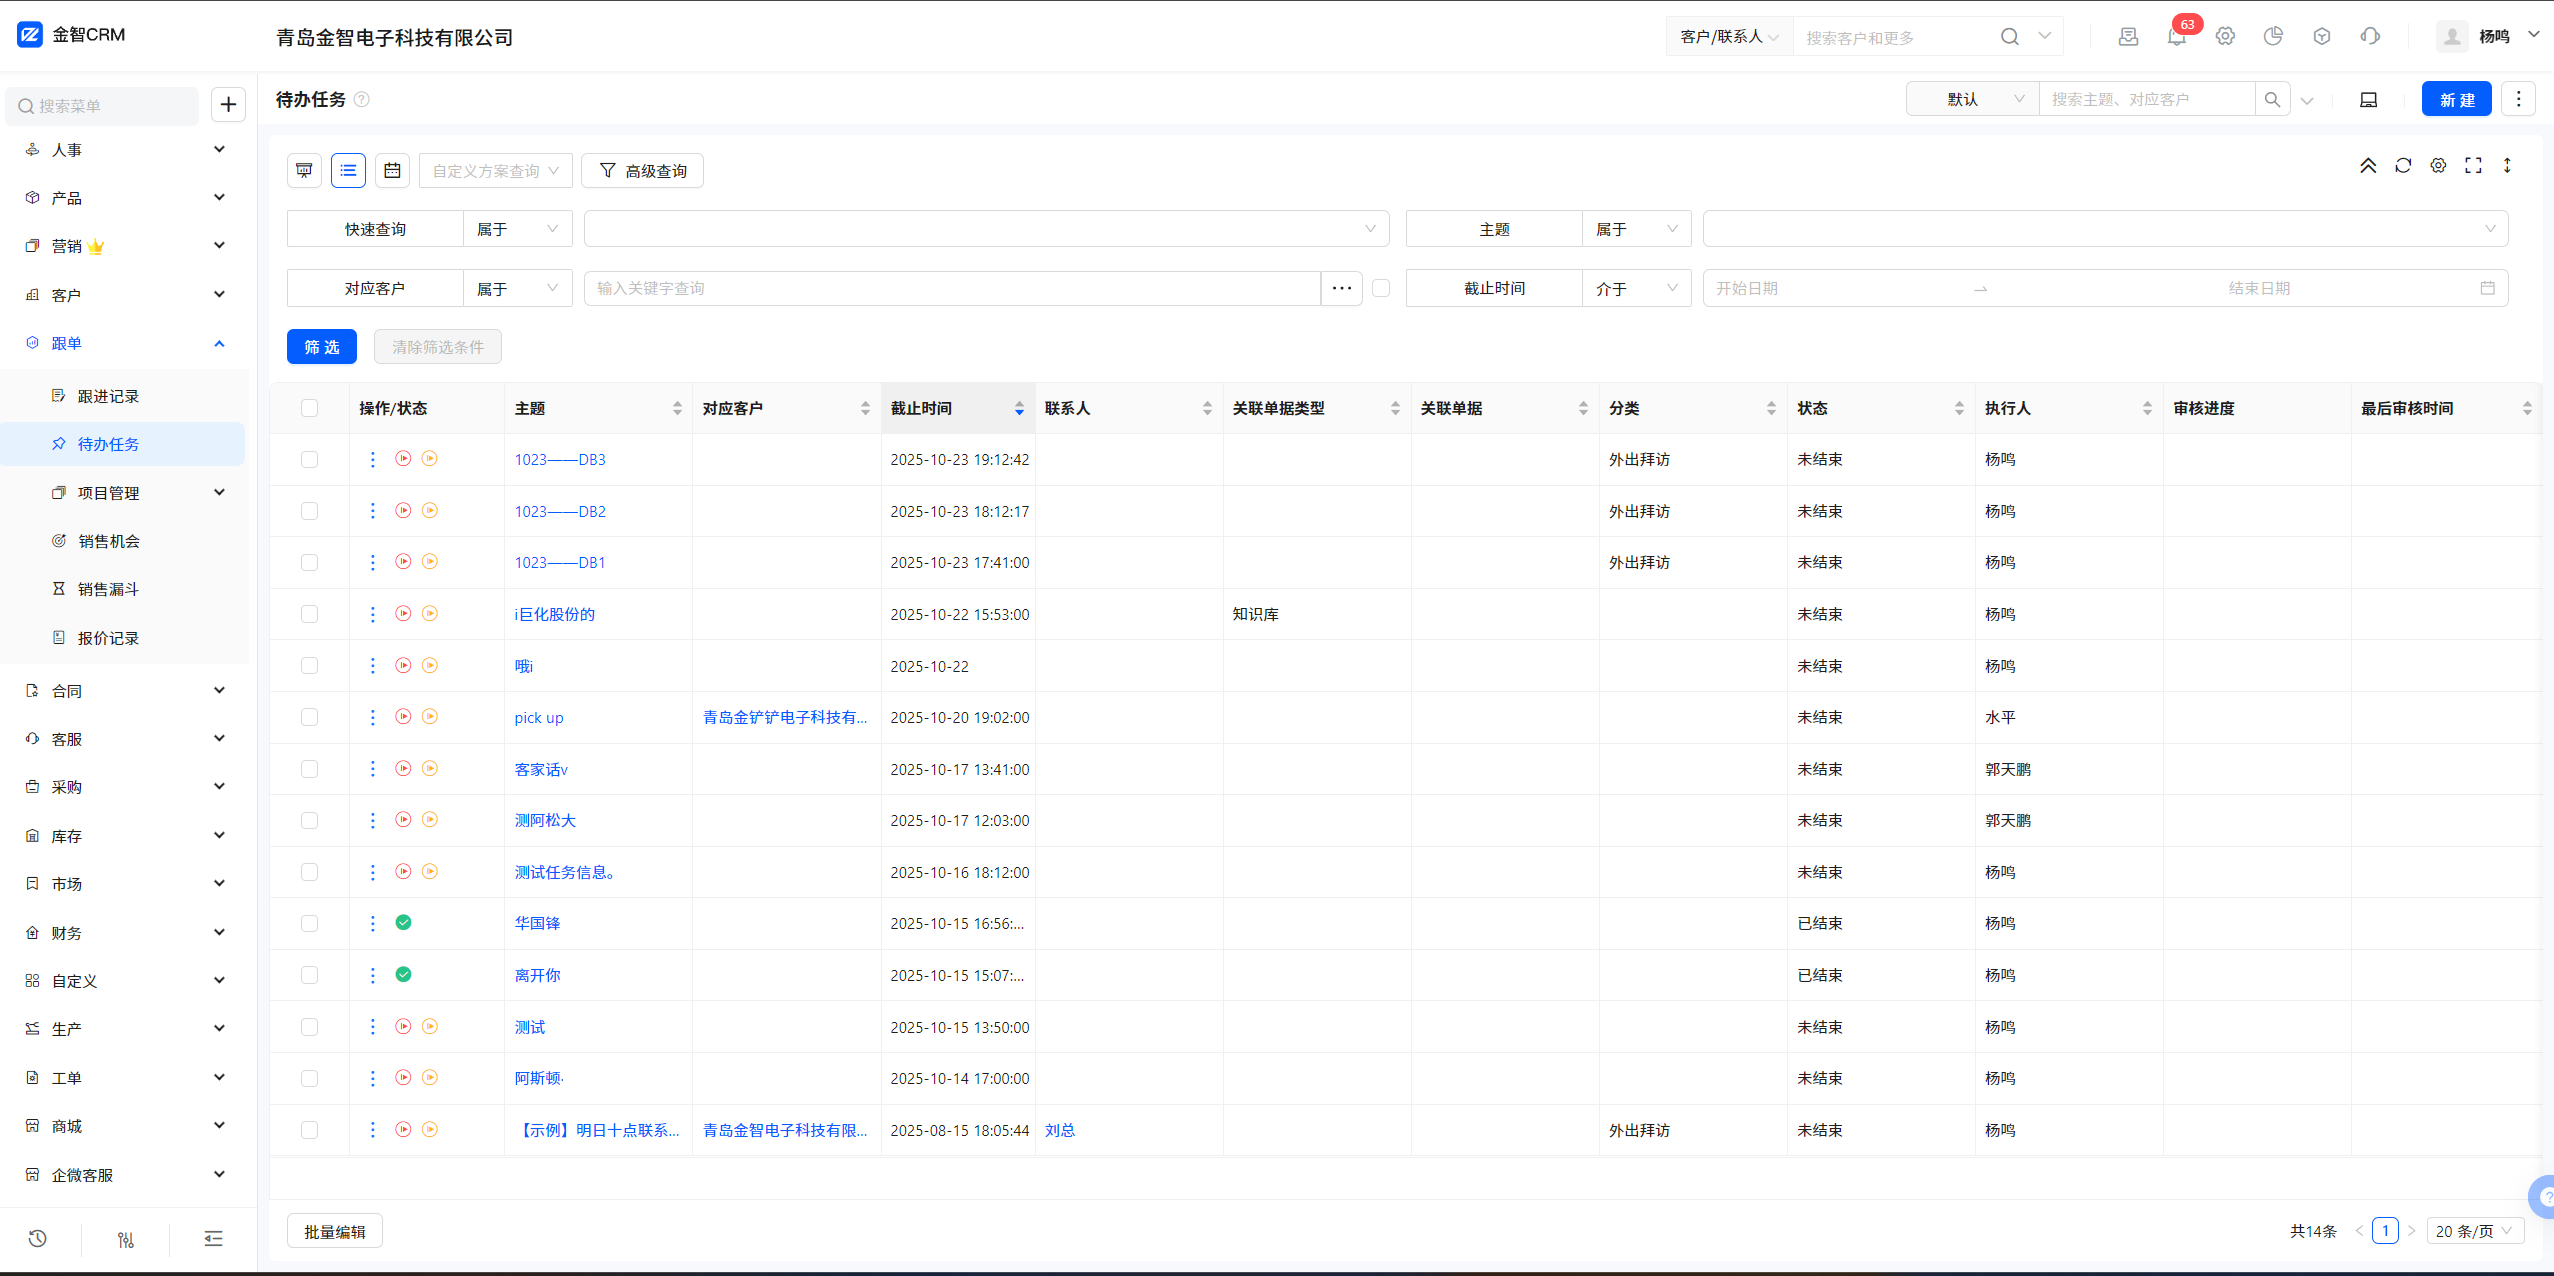Toggle the checkbox beside the 对应客户 keyword field
This screenshot has height=1276, width=2554.
(1381, 288)
